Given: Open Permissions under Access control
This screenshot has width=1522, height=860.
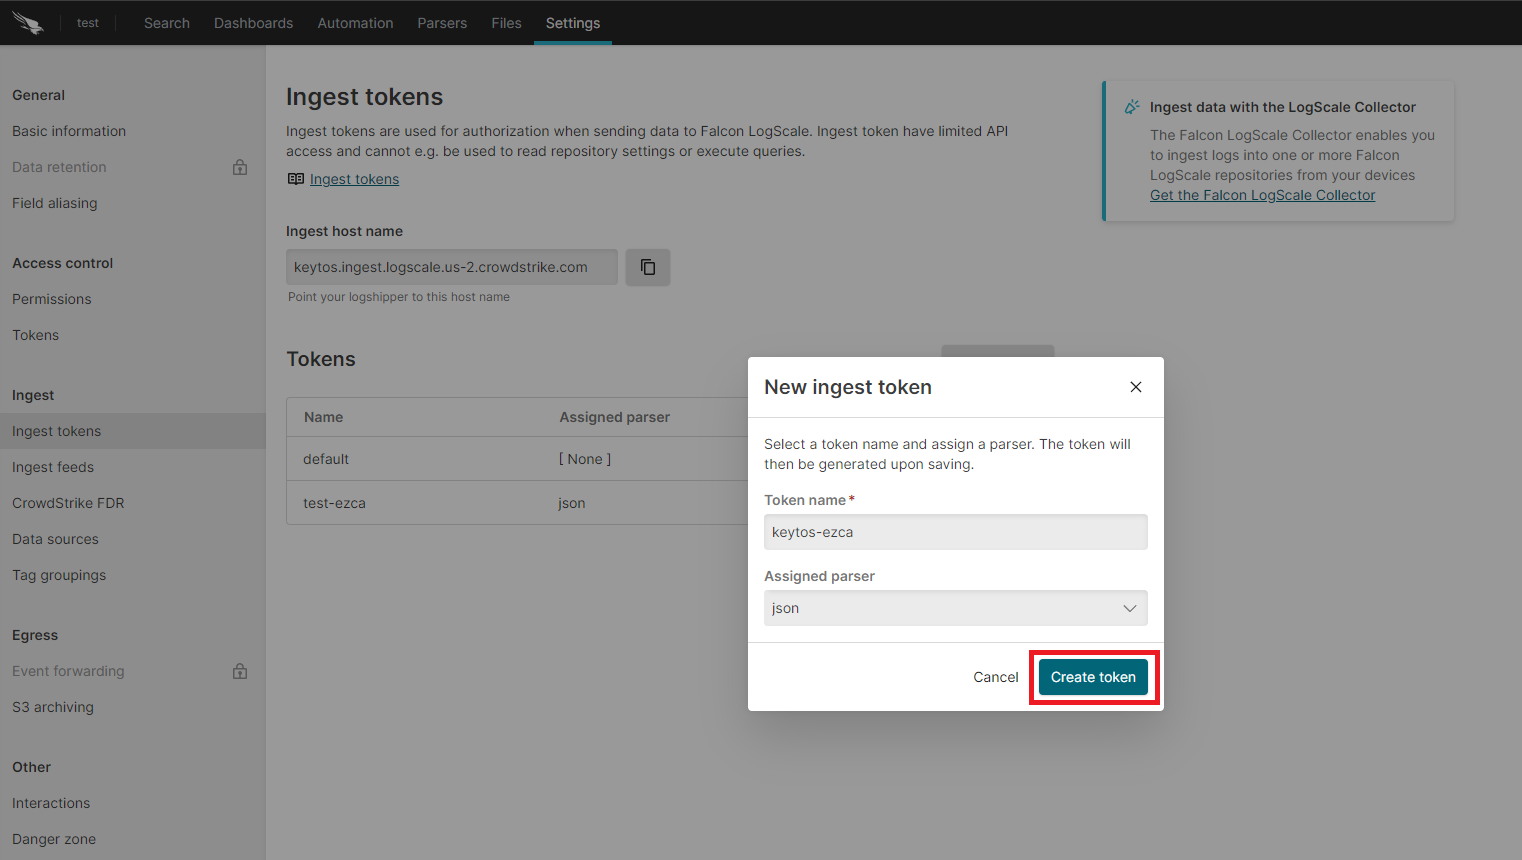Looking at the screenshot, I should click(52, 299).
